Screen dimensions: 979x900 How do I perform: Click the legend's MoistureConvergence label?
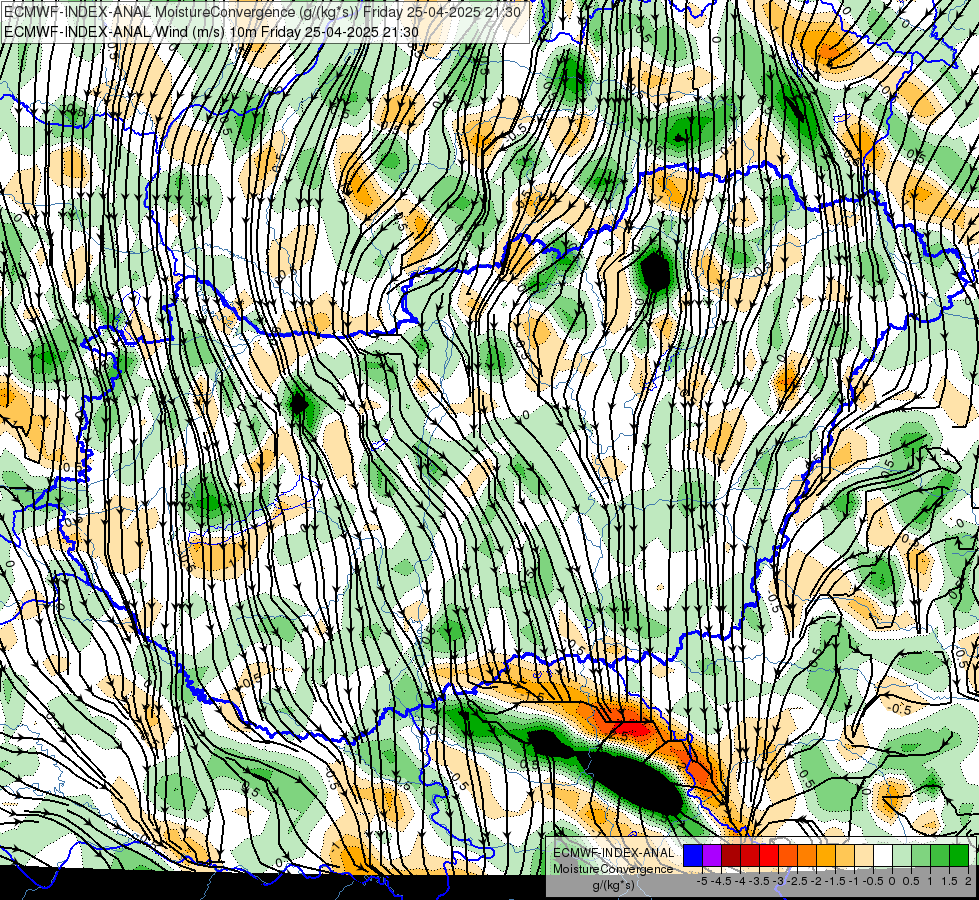click(613, 869)
